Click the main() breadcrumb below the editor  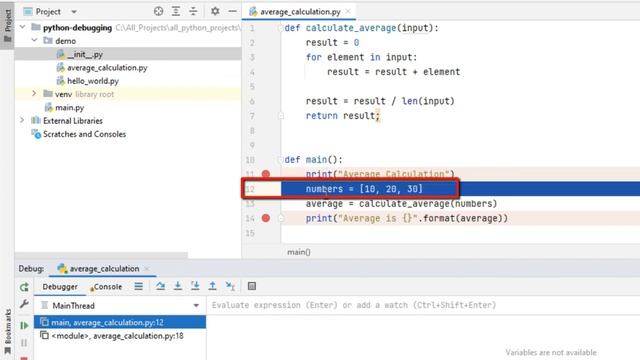299,252
